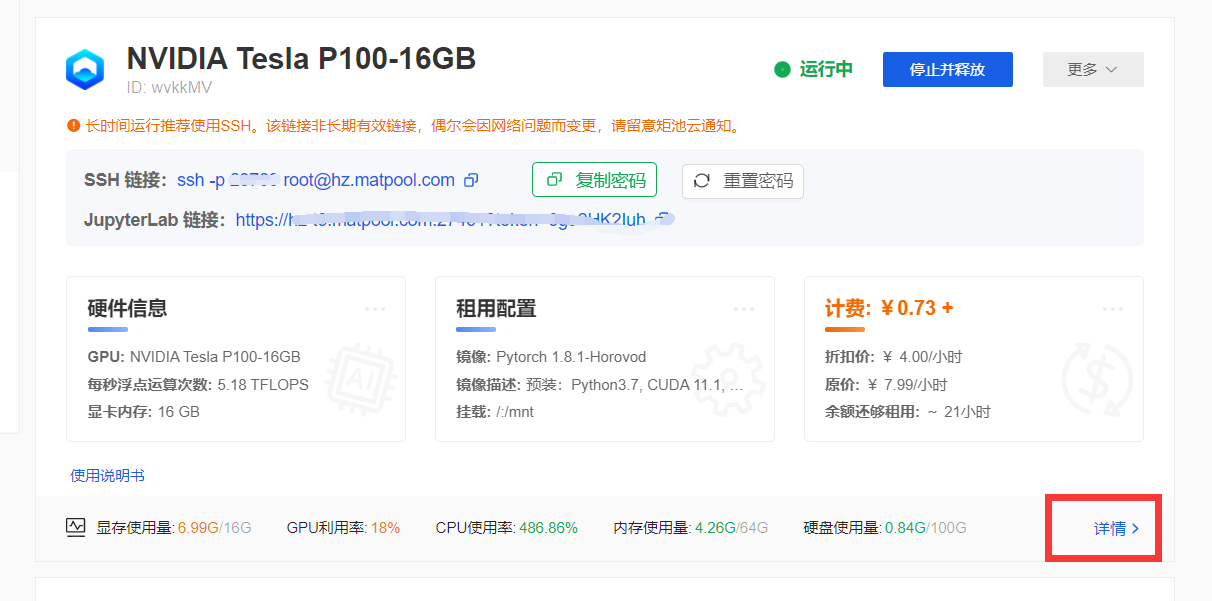Screen dimensions: 1212x601
Task: Click the green running status dot
Action: click(782, 69)
